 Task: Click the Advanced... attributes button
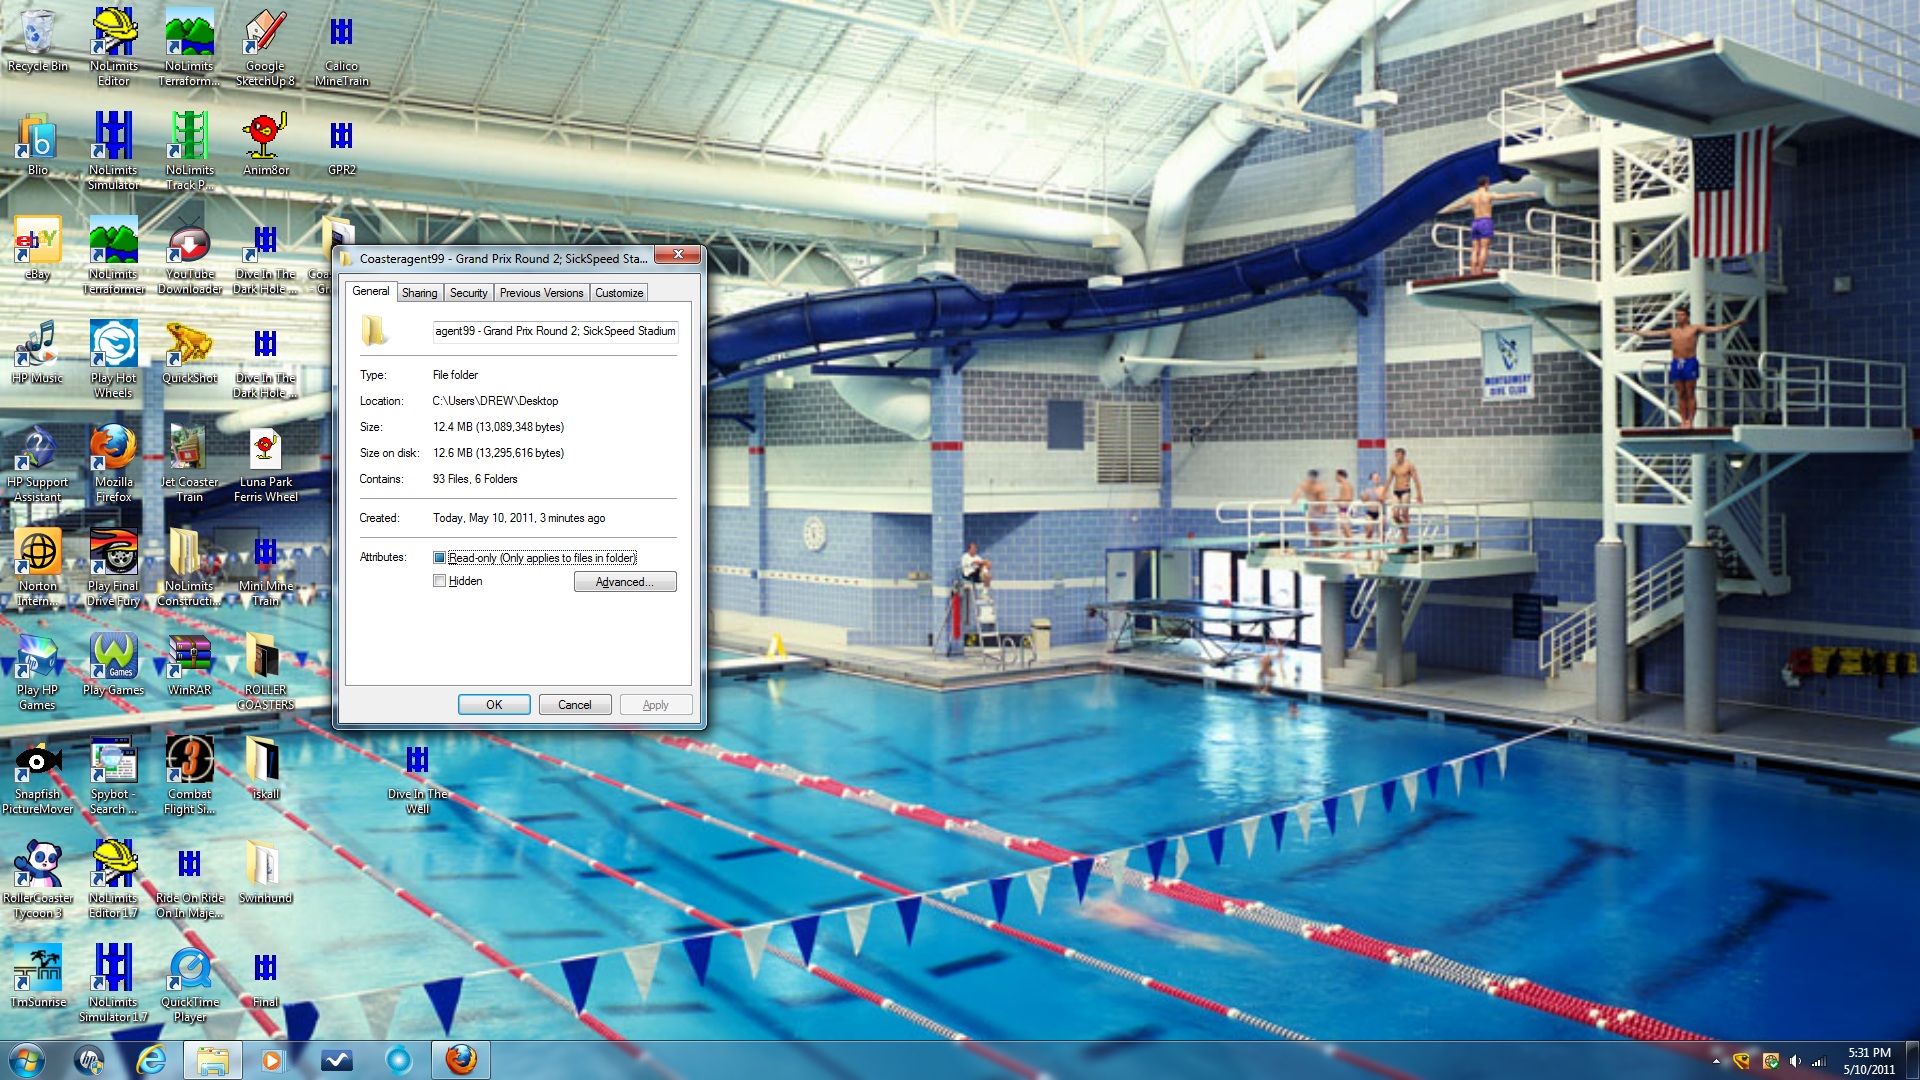(x=625, y=582)
